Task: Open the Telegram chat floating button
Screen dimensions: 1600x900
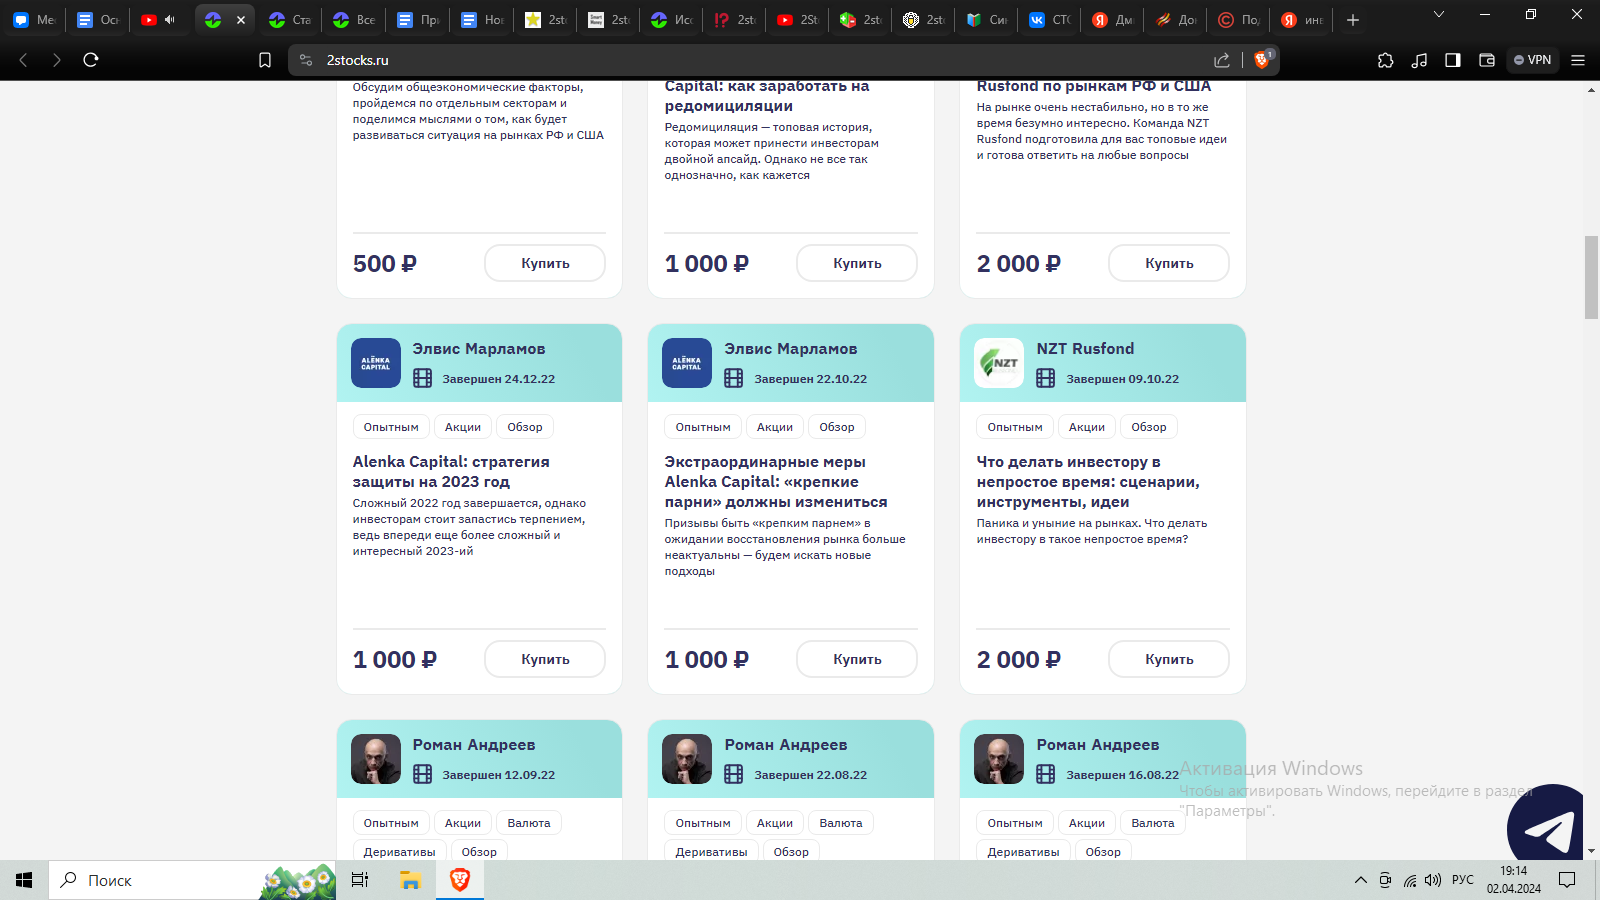Action: pos(1546,824)
